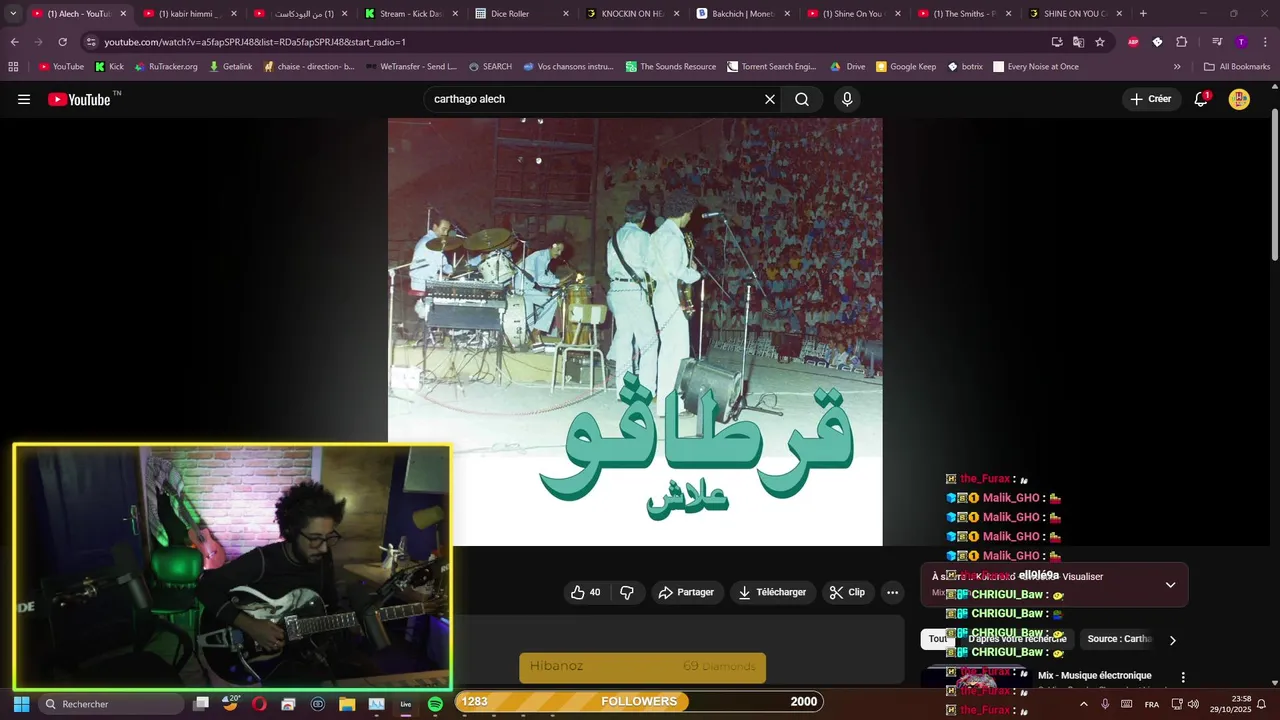The image size is (1280, 720).
Task: Open a new browser tab
Action: [x=1143, y=14]
